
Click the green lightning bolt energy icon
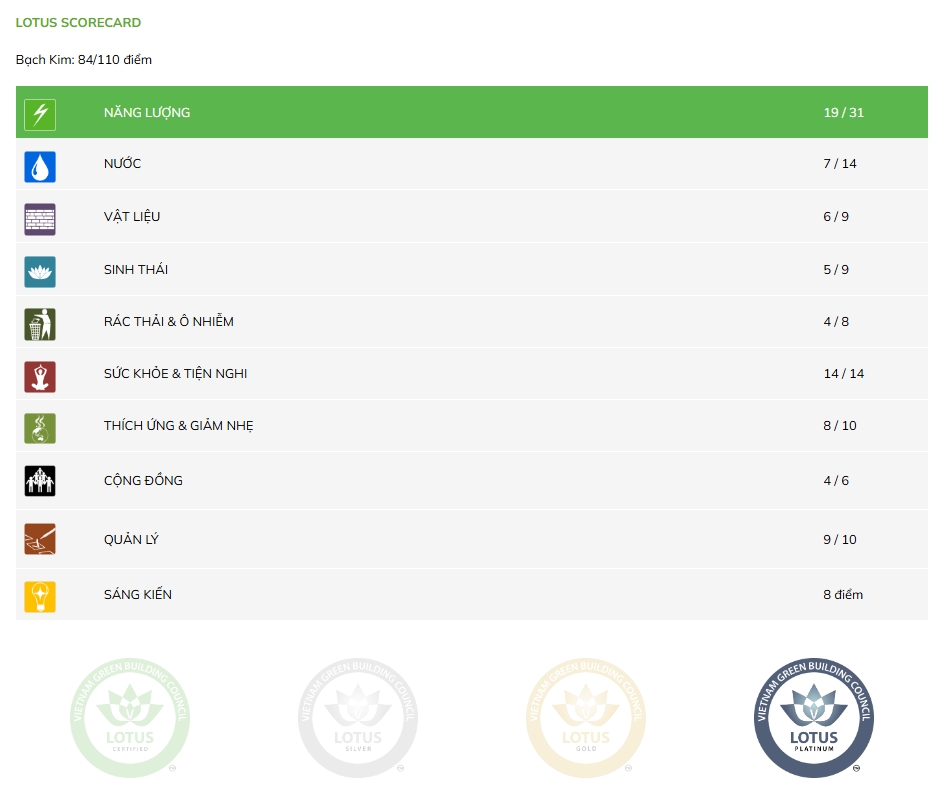[x=40, y=114]
